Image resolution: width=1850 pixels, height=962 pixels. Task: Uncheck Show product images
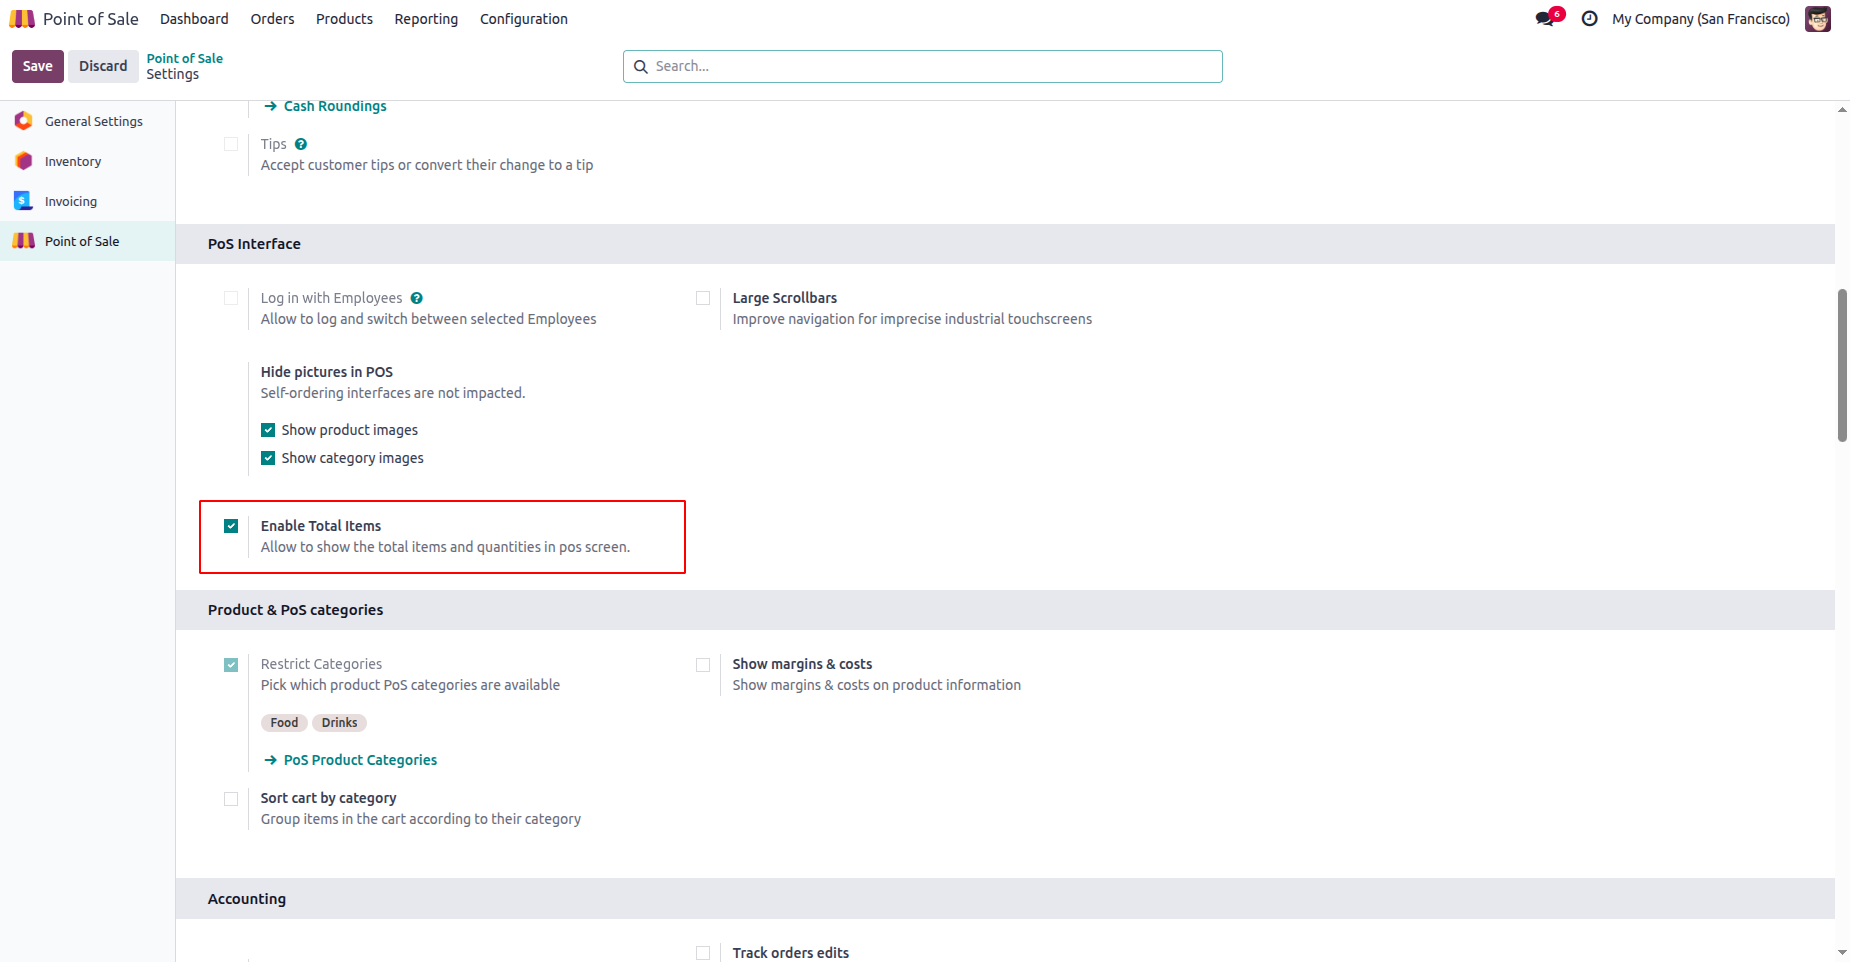pos(268,430)
